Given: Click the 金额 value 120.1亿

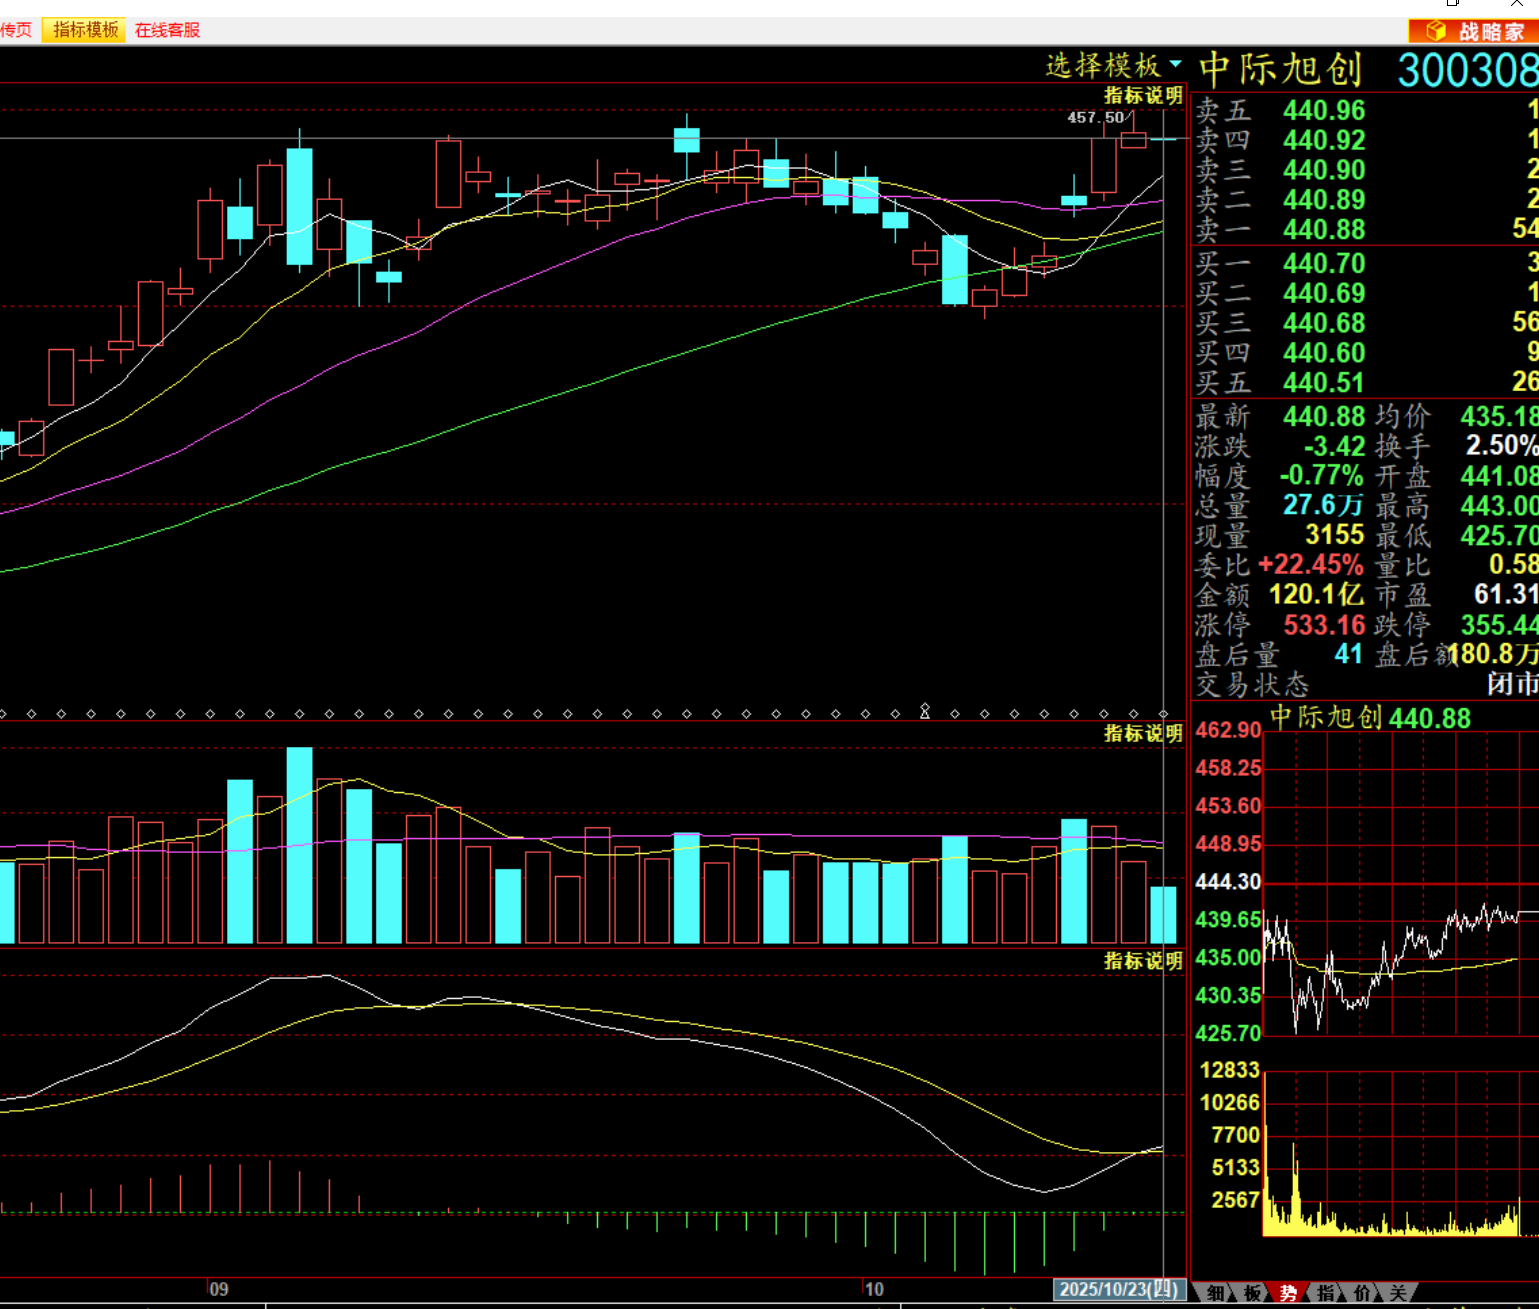Looking at the screenshot, I should tap(1315, 595).
